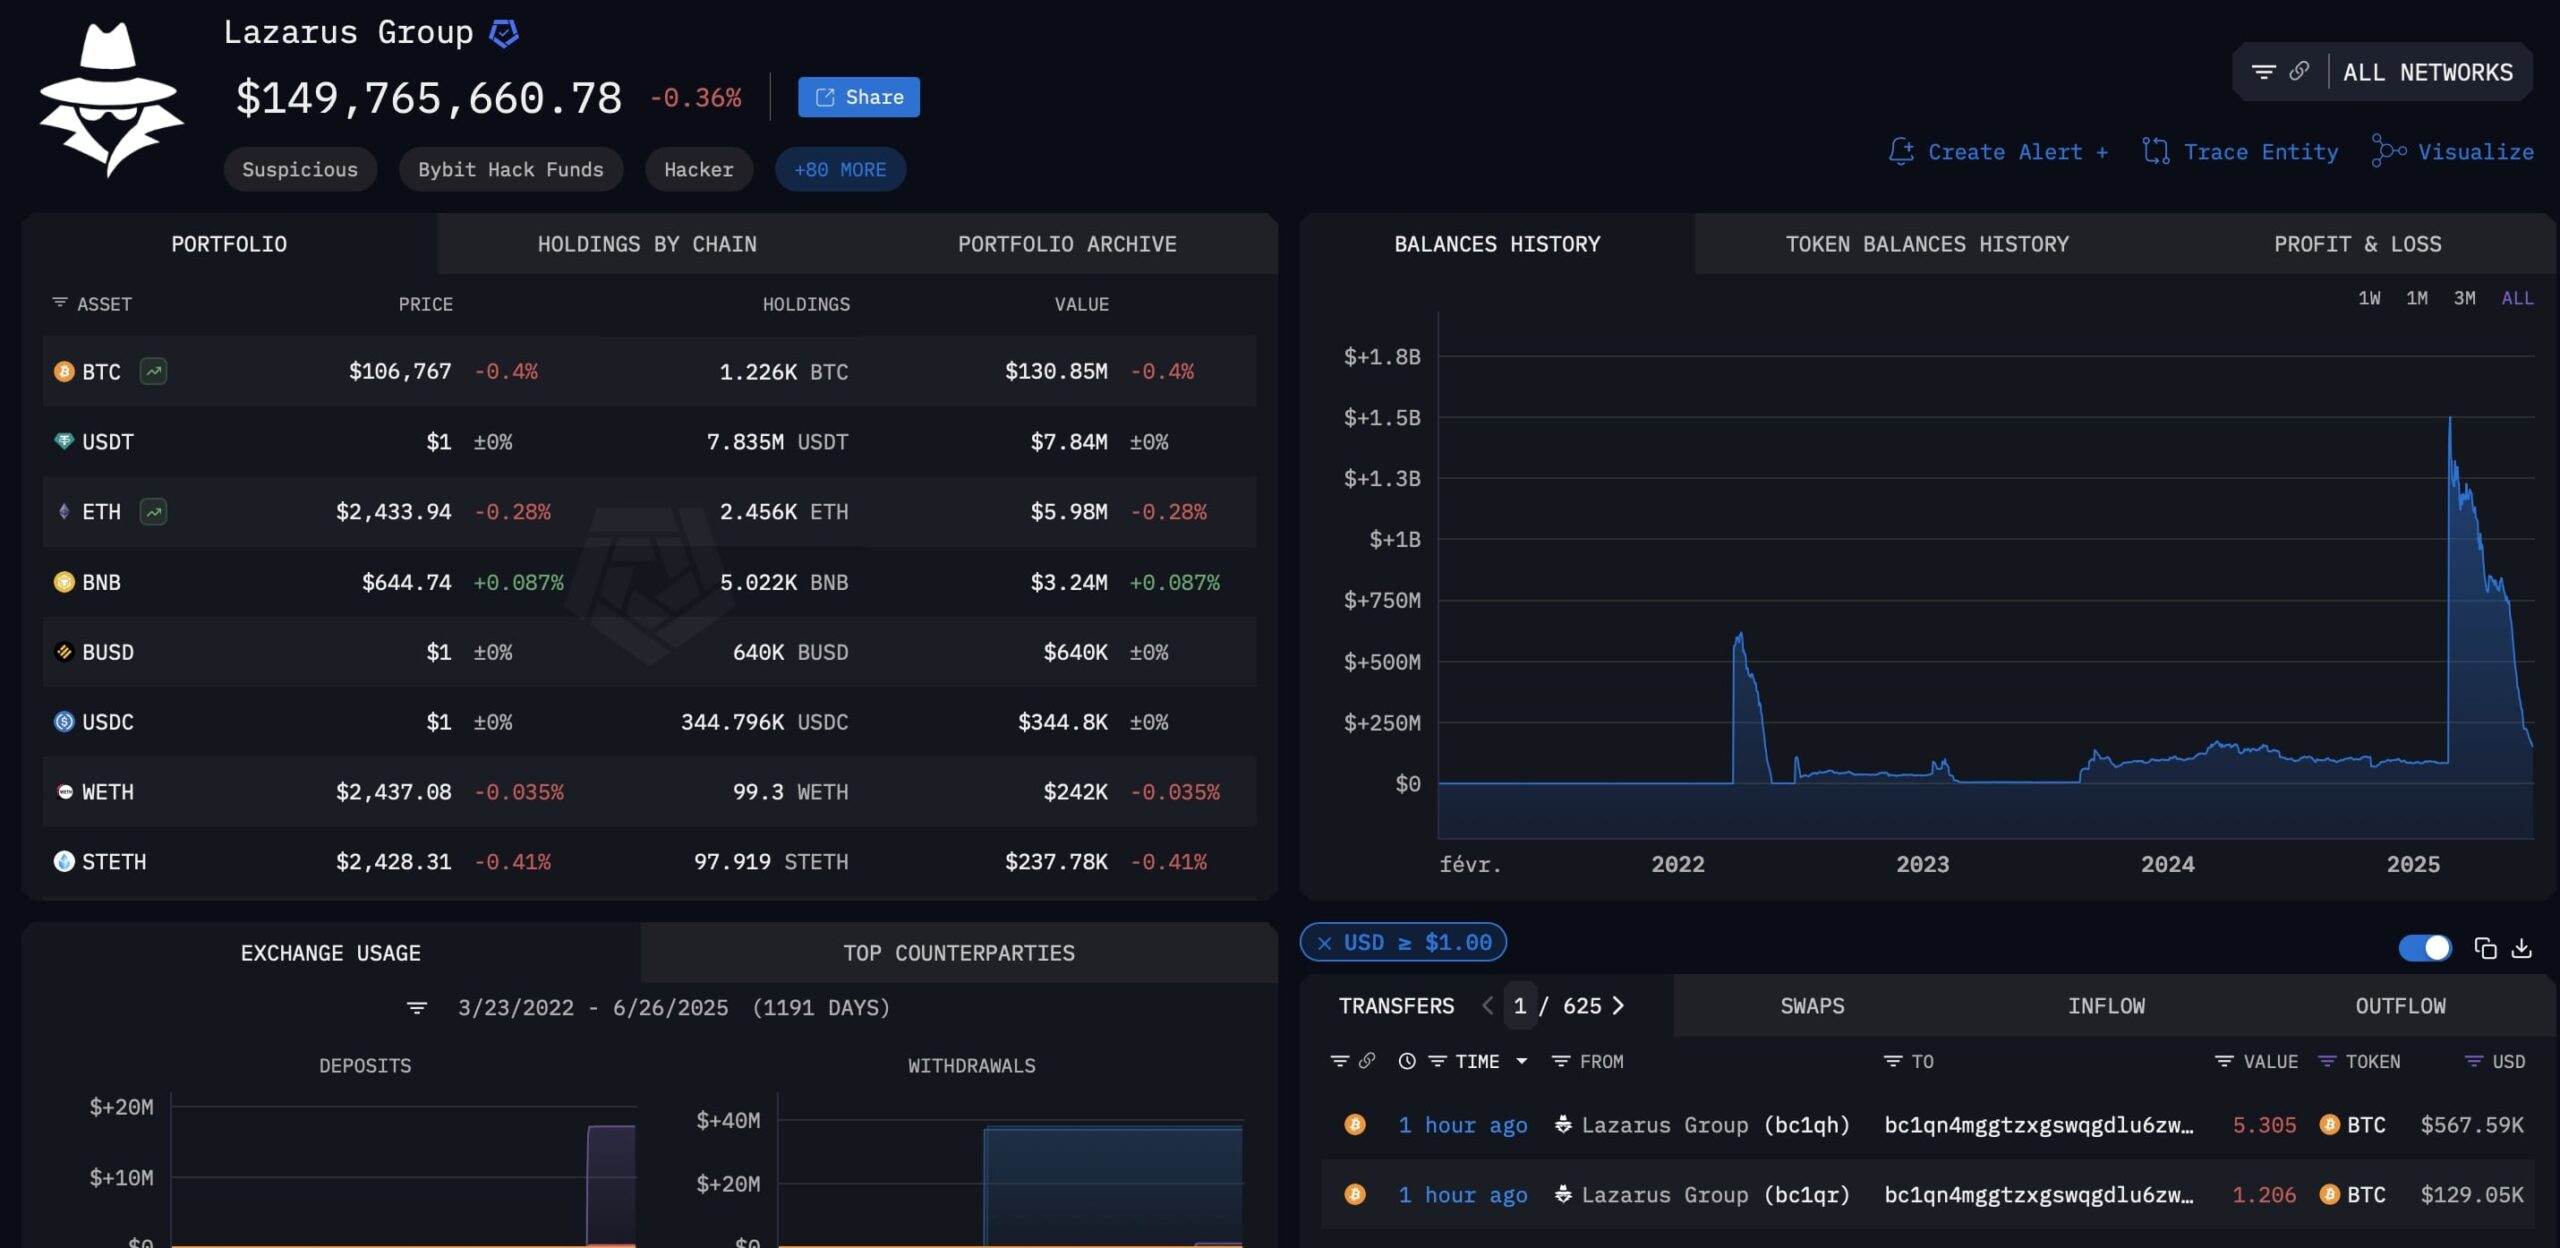Image resolution: width=2560 pixels, height=1248 pixels.
Task: Click the transfers page number field
Action: [1520, 1005]
